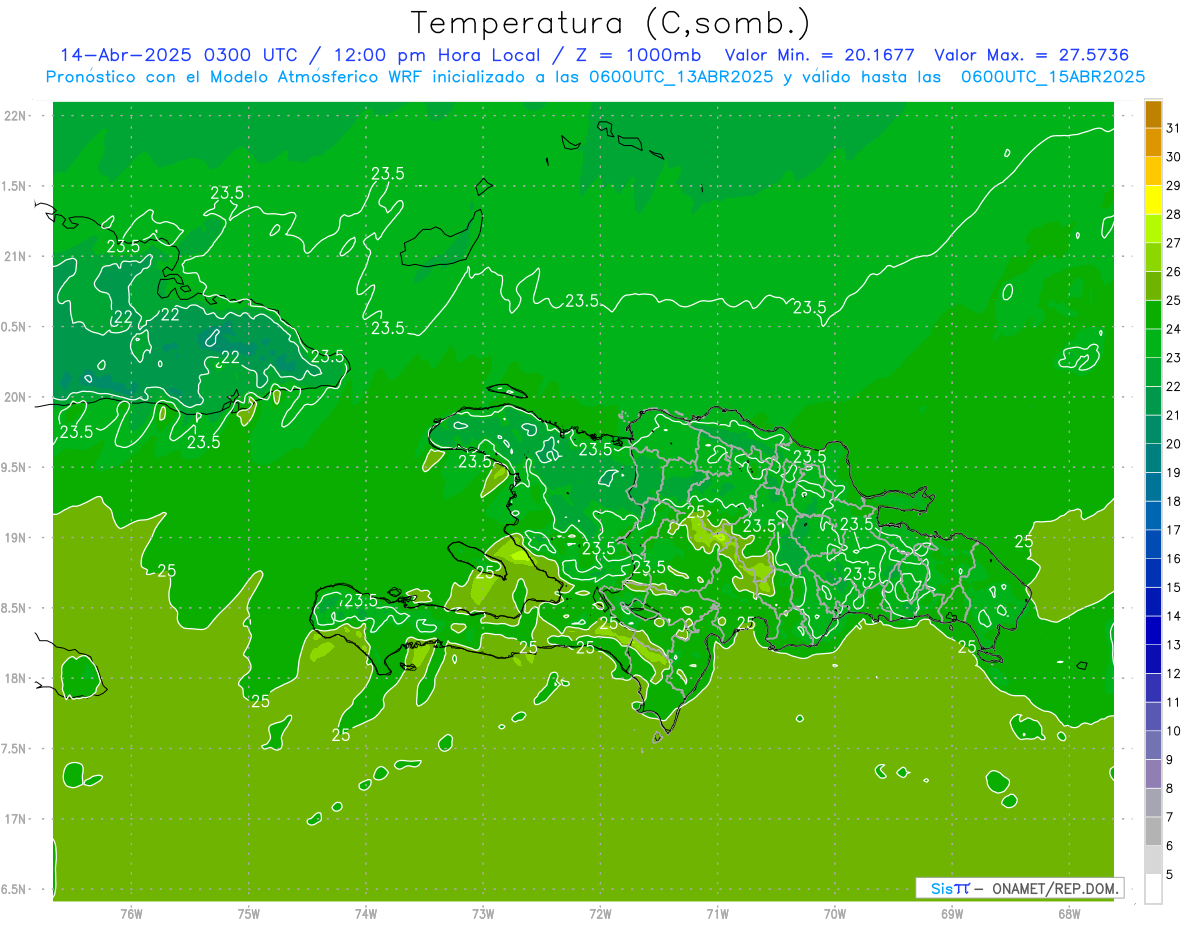This screenshot has height=927, width=1200.
Task: Click the '27' color scale label
Action: [1174, 243]
